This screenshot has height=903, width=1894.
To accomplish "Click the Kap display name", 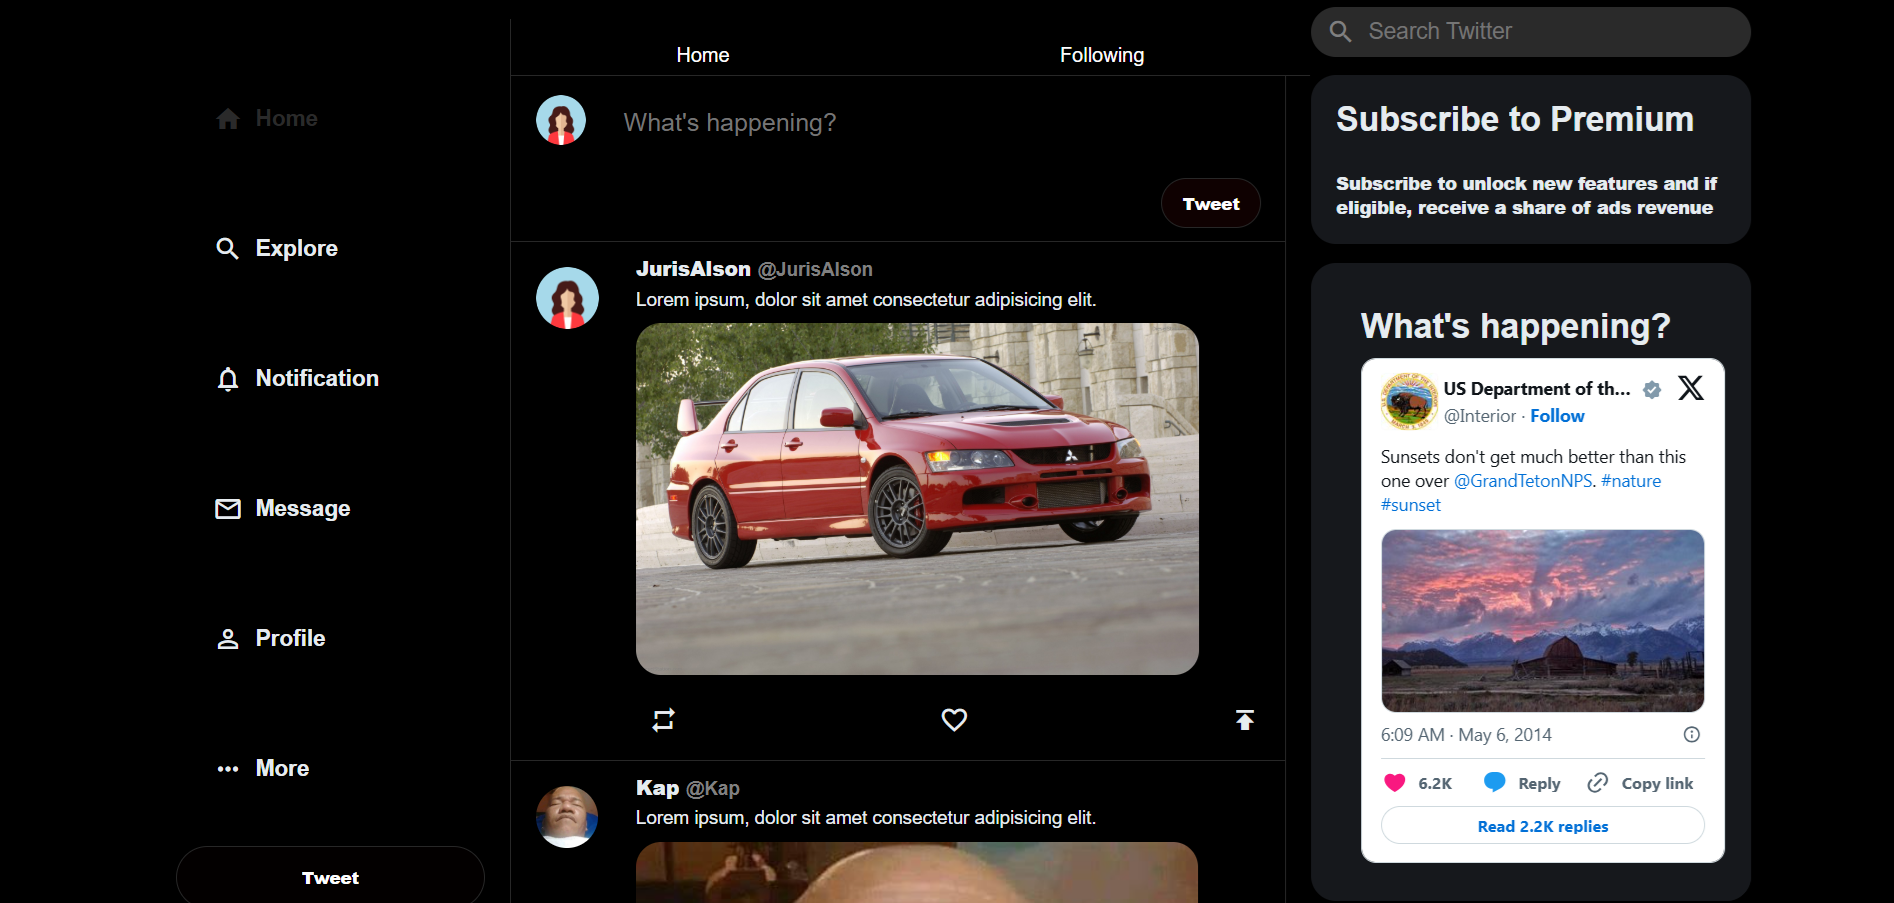I will pos(657,788).
